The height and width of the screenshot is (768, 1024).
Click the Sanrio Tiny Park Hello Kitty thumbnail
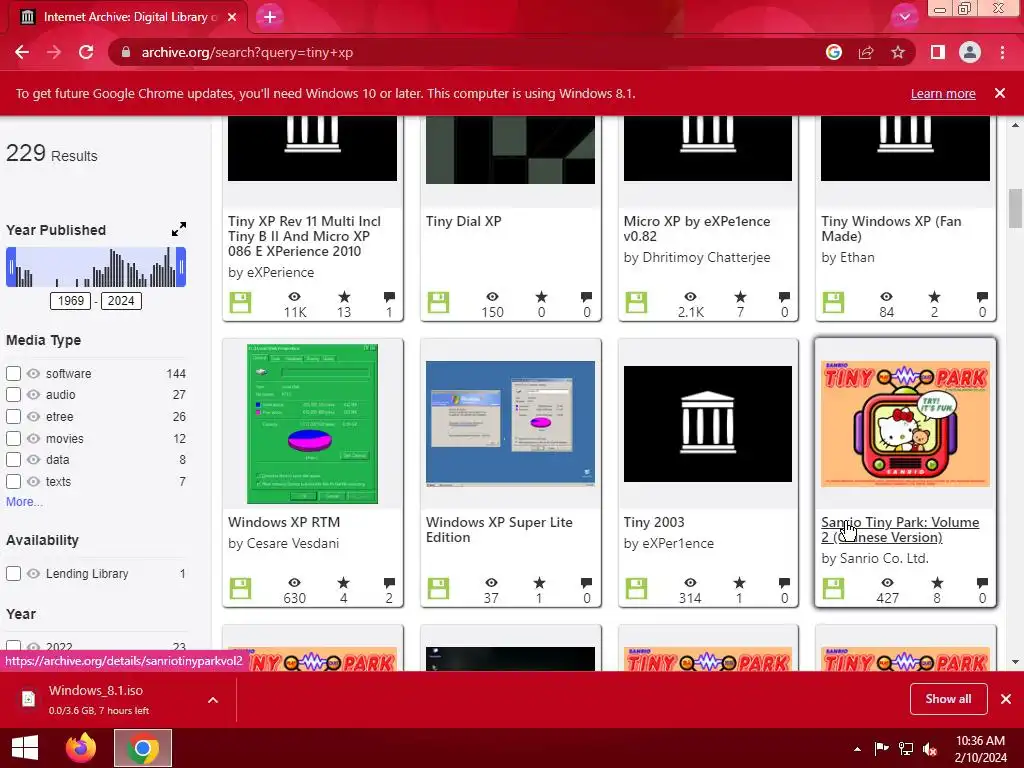(x=905, y=424)
